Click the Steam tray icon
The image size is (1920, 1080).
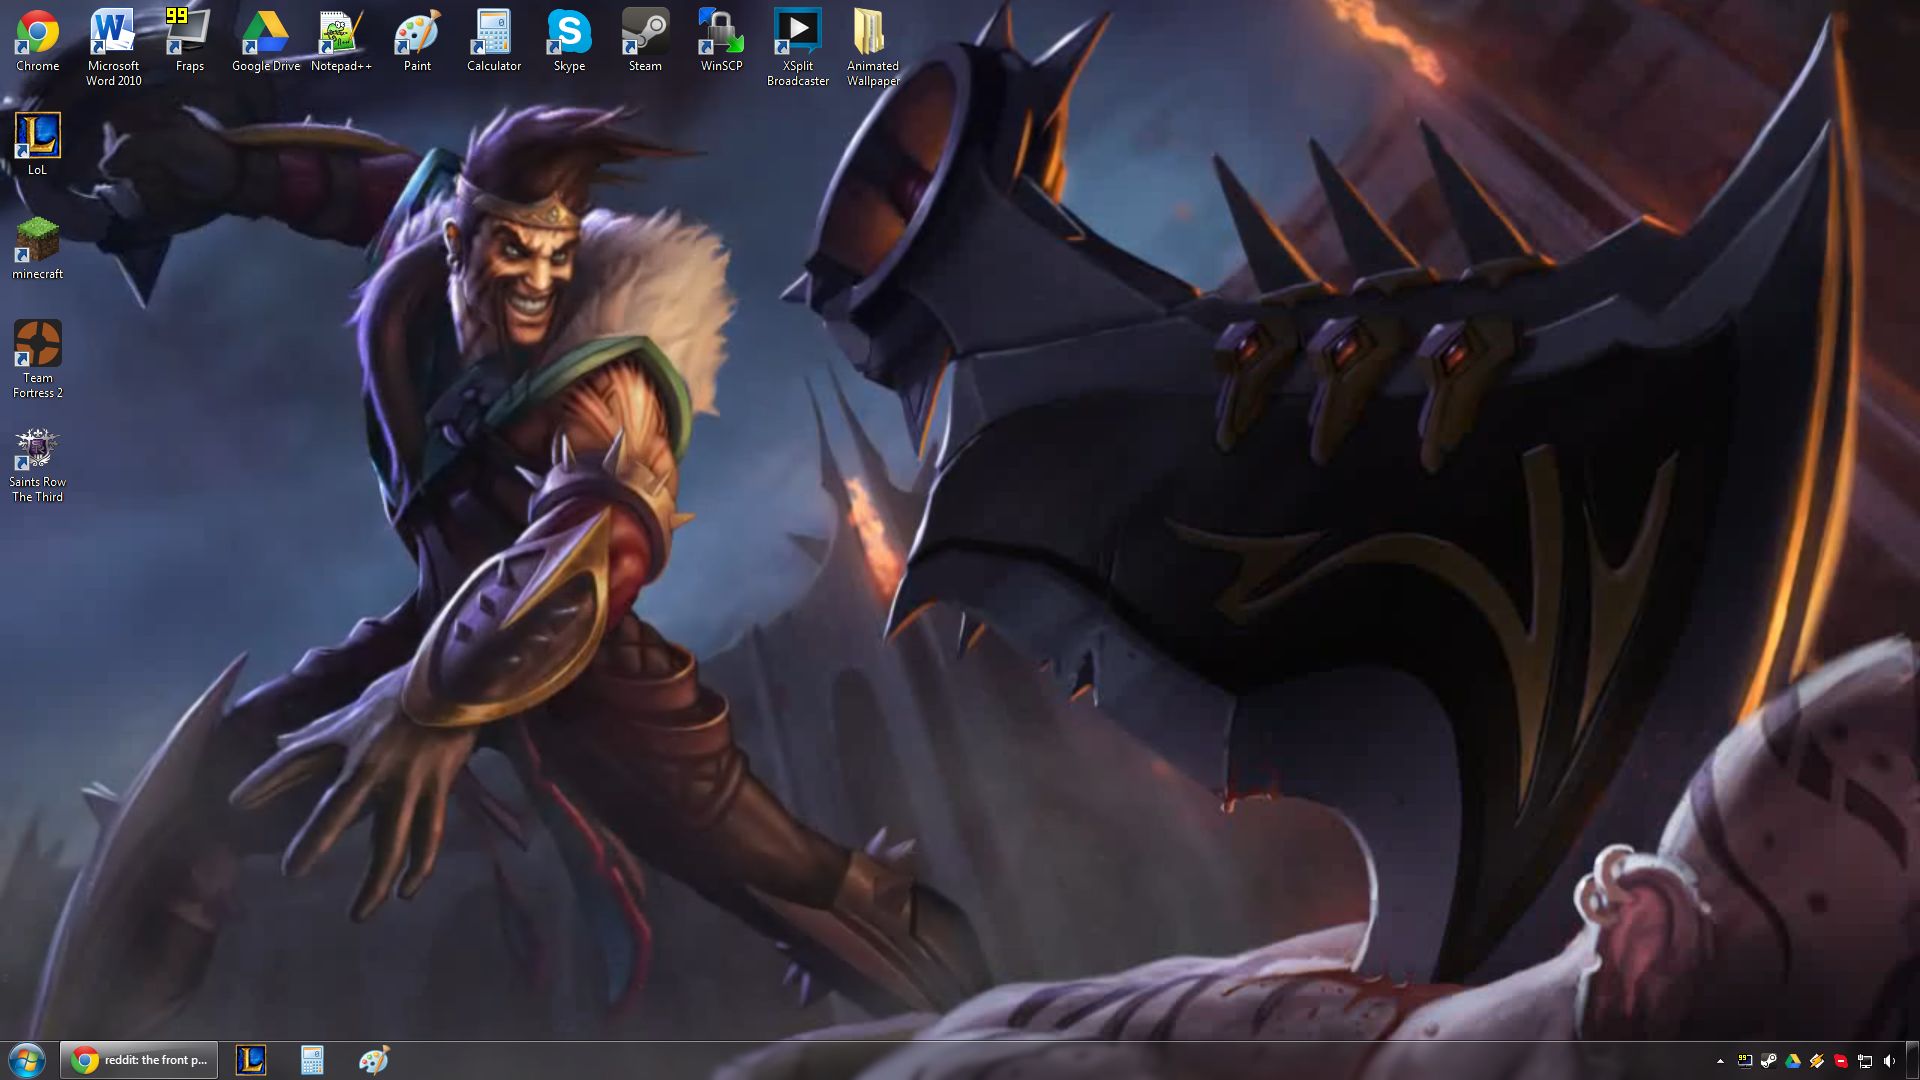click(x=1769, y=1061)
